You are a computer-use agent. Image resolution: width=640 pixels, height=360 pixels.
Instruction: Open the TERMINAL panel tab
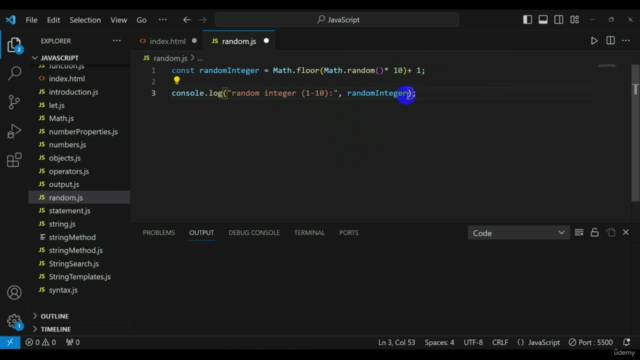coord(309,233)
